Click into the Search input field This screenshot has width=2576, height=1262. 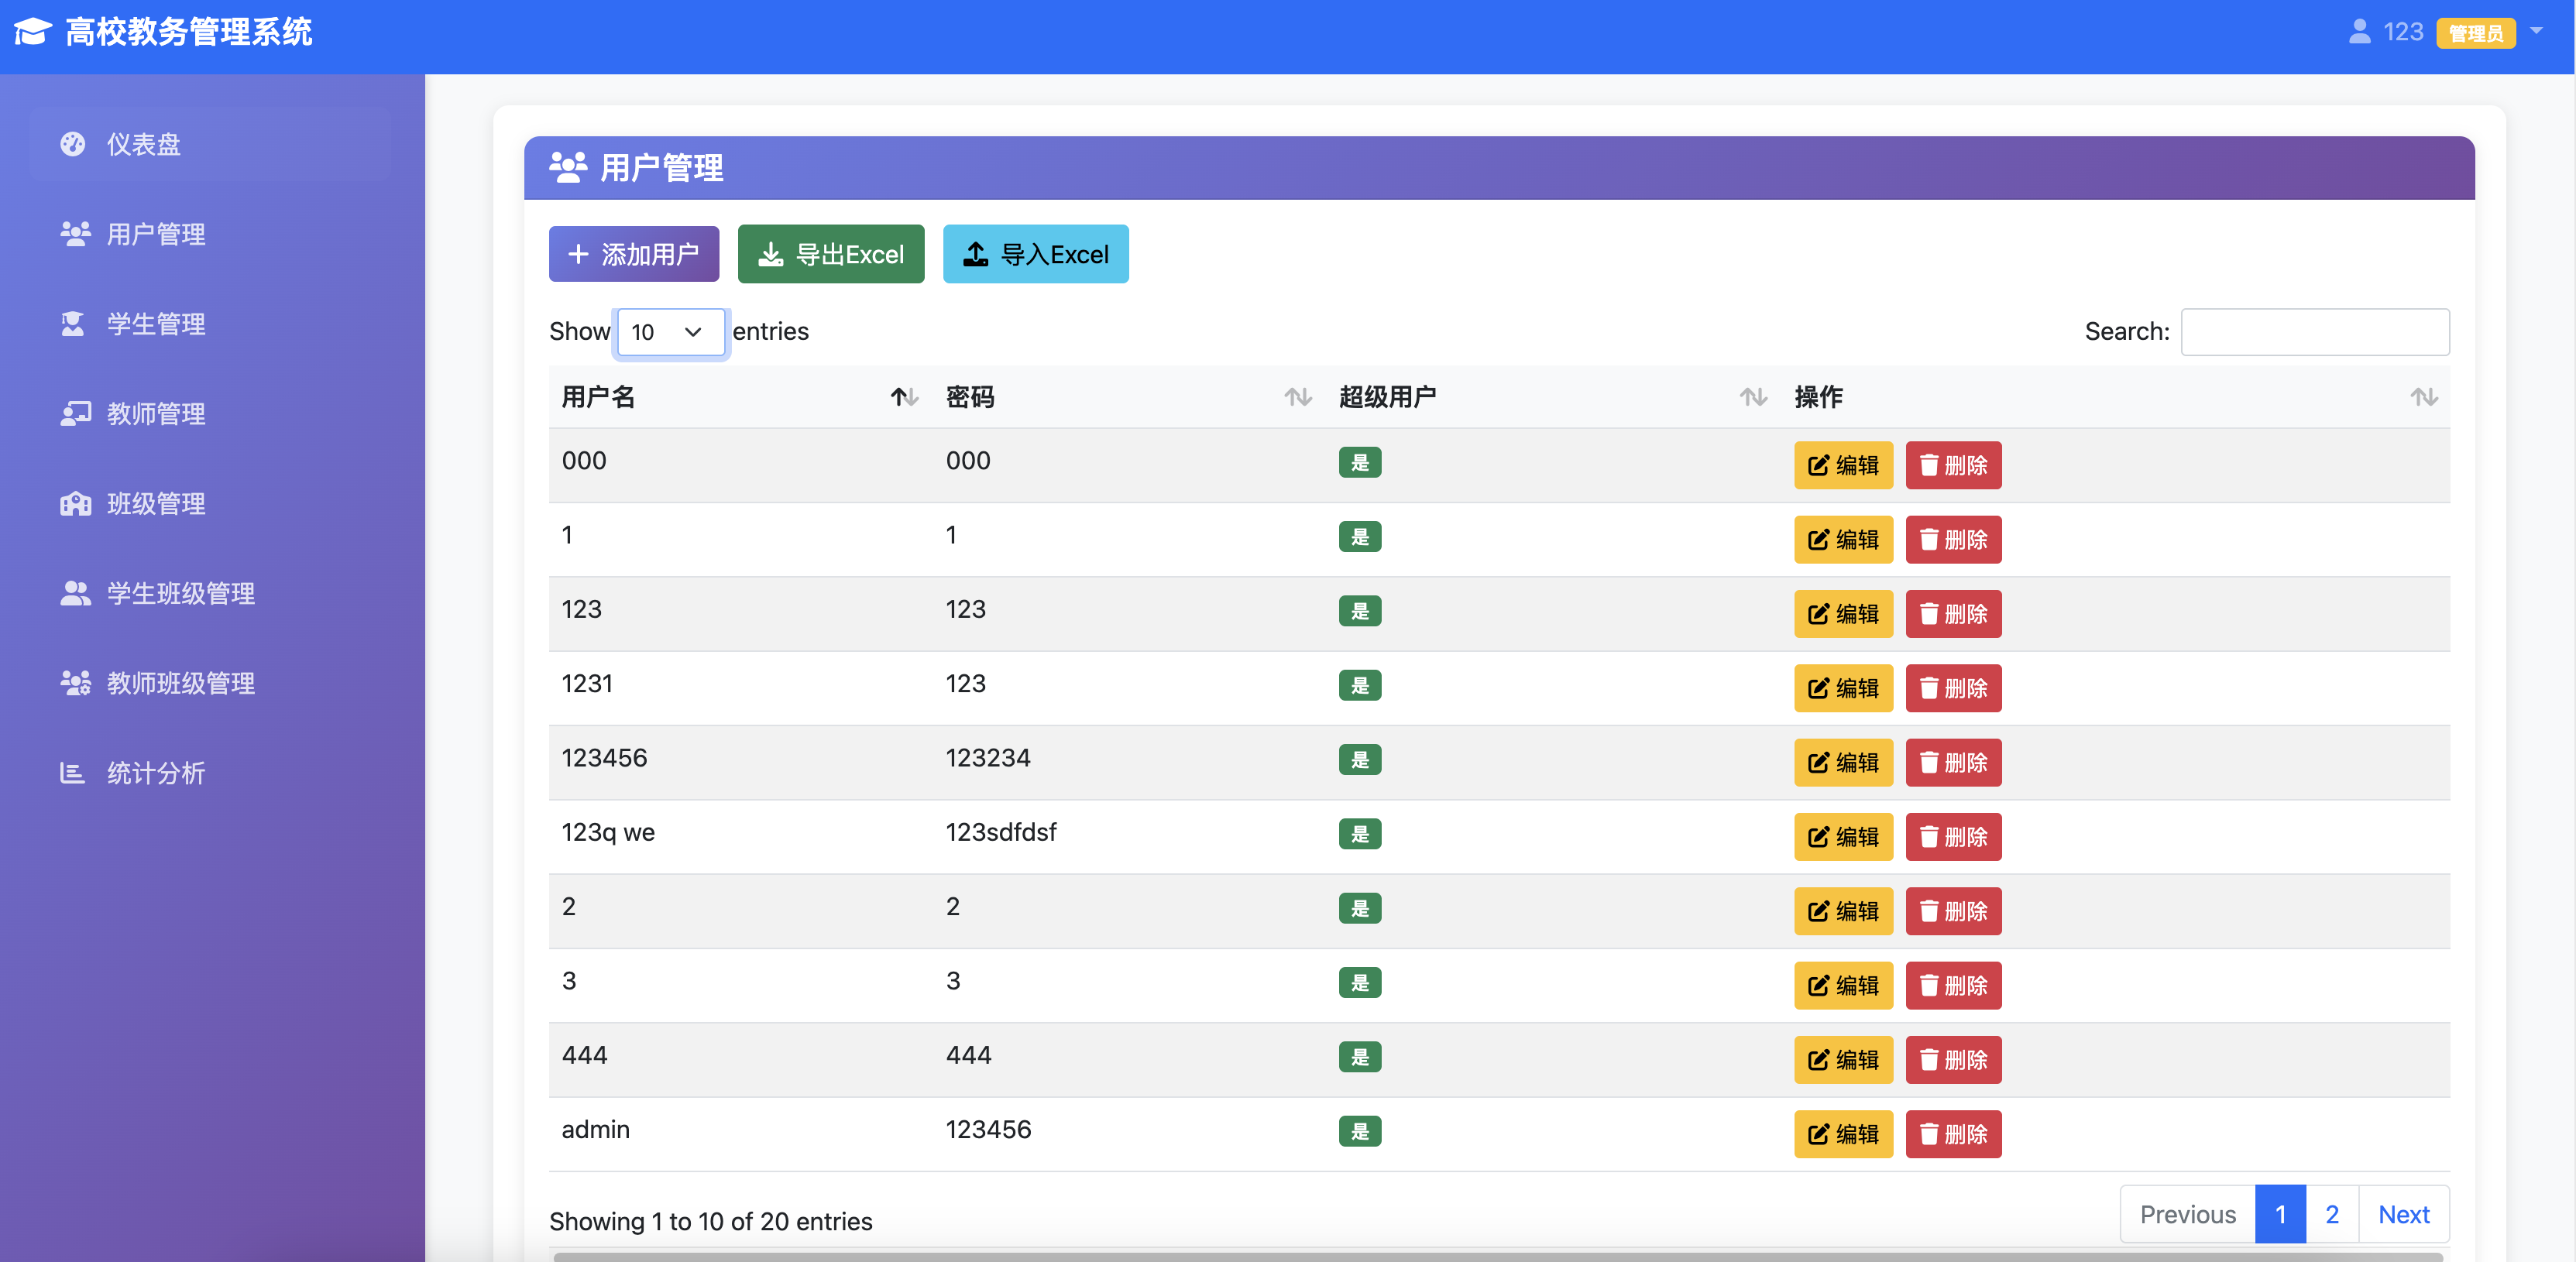[x=2314, y=332]
